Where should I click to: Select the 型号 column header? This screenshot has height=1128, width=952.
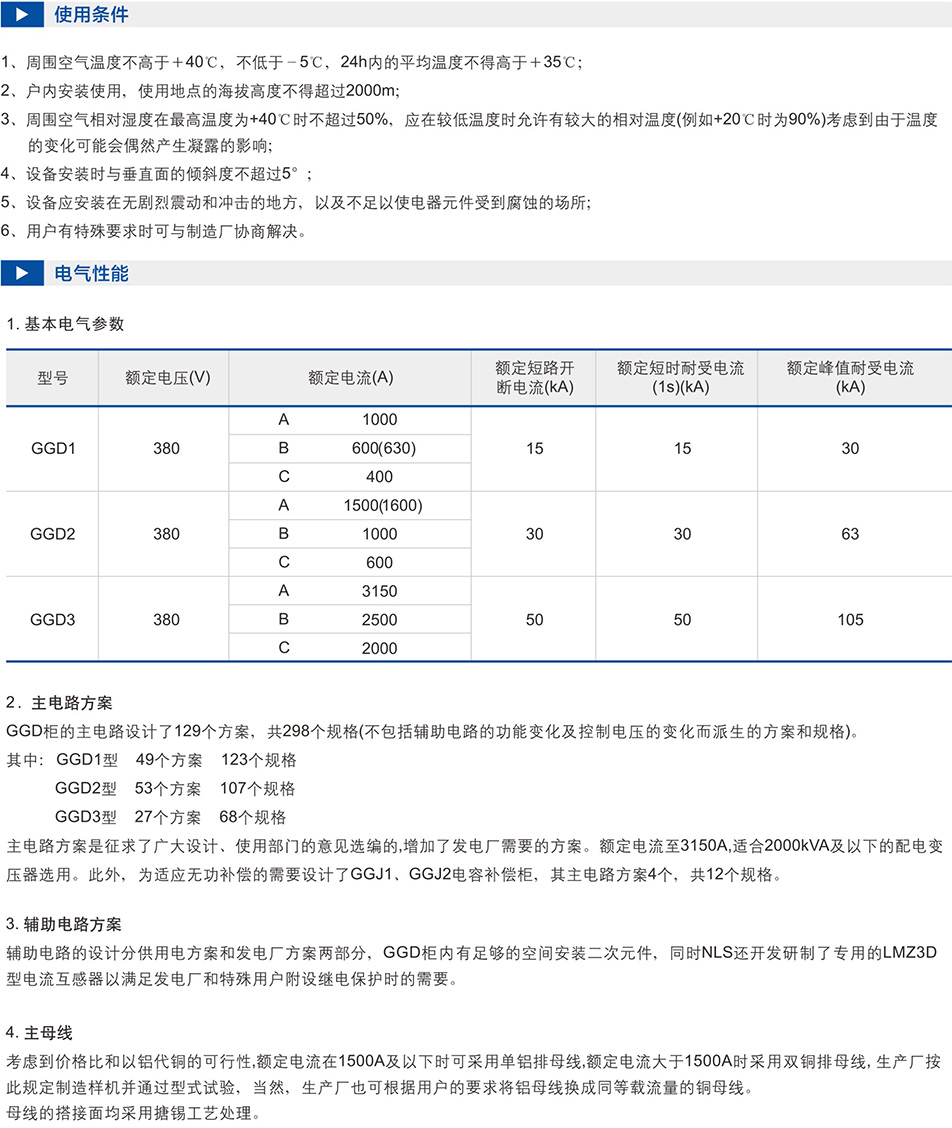pos(53,378)
